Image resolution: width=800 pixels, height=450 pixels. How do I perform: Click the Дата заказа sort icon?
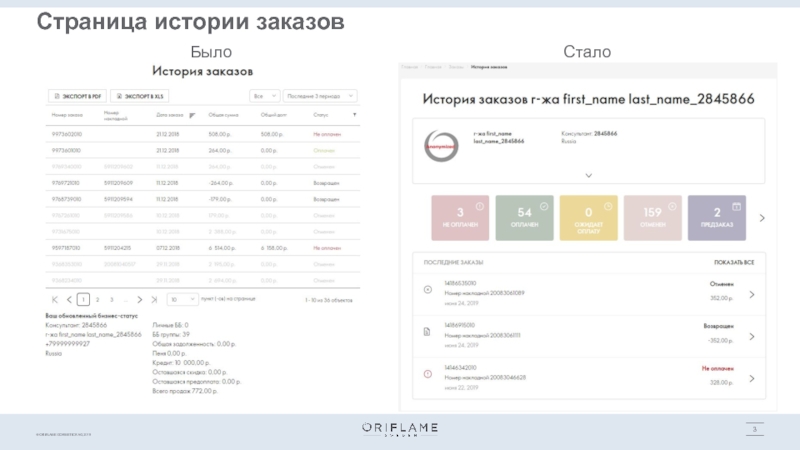click(x=192, y=115)
